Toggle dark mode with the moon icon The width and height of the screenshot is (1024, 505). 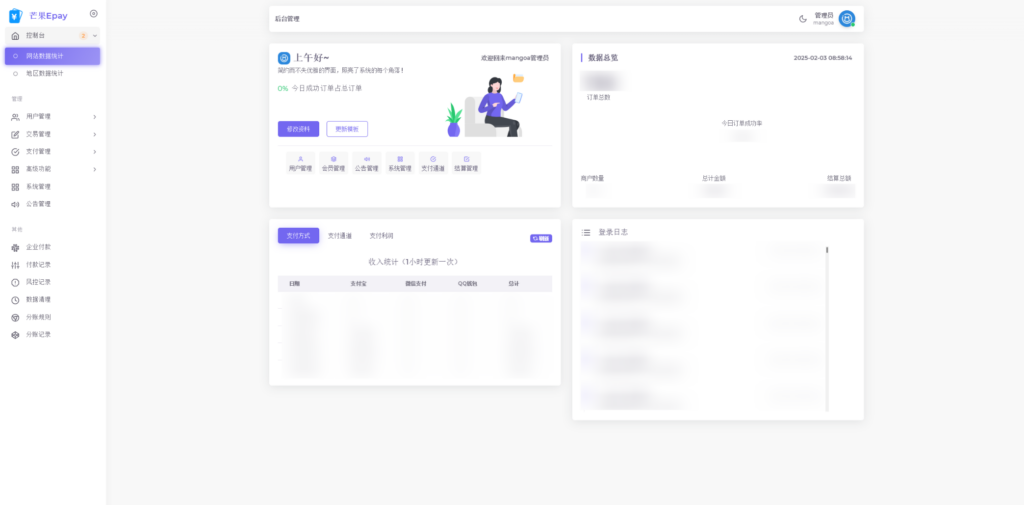[803, 19]
